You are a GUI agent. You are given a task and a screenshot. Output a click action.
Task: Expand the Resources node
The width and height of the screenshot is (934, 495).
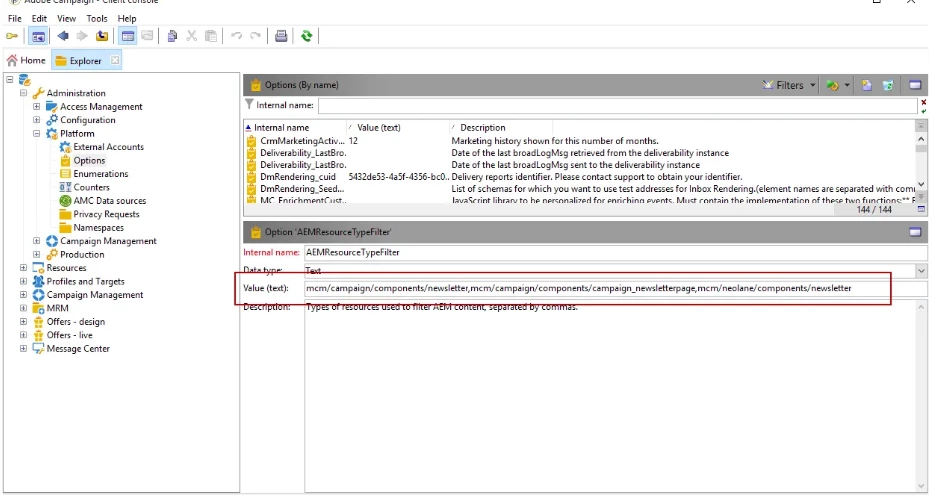[23, 268]
